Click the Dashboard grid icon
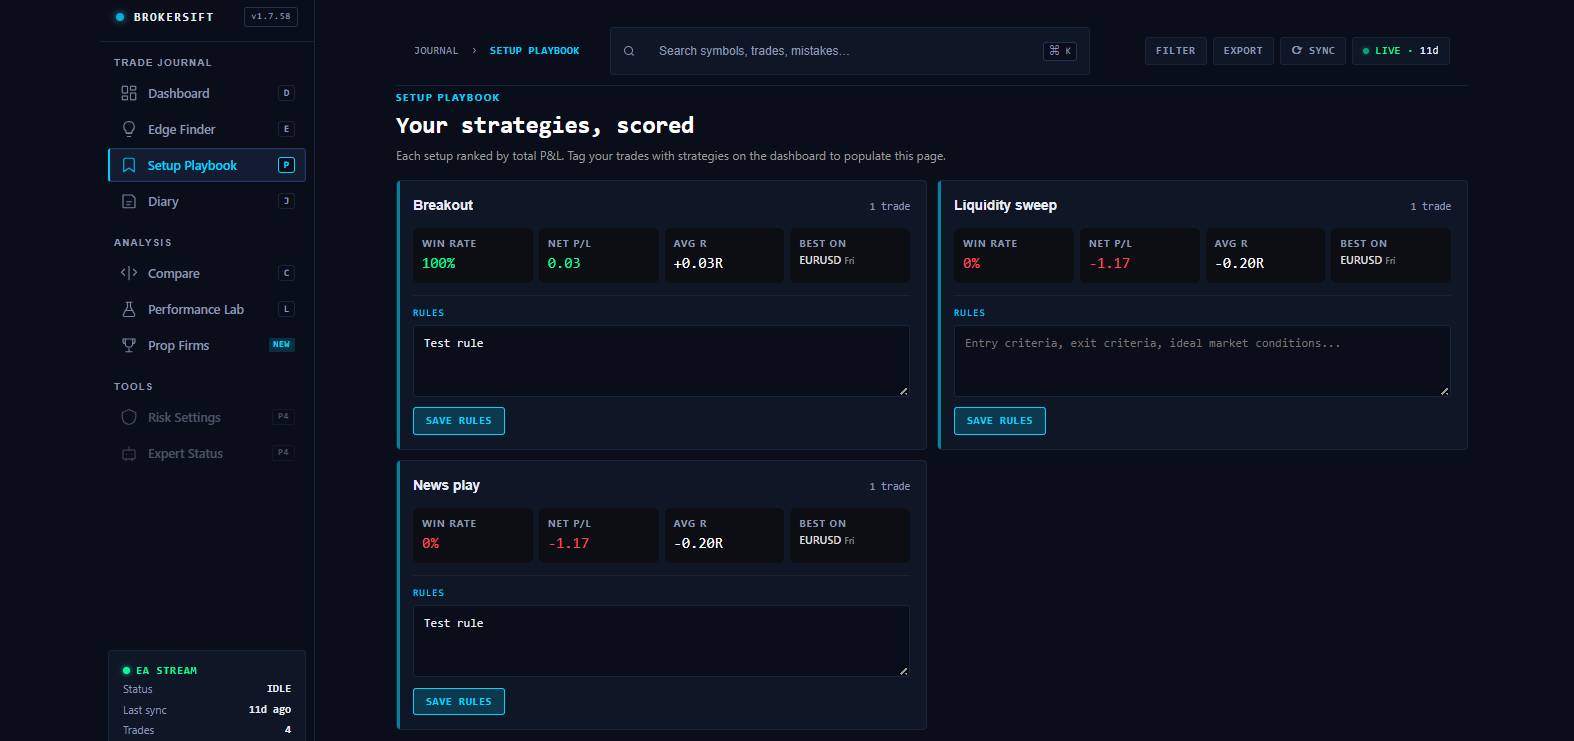1574x741 pixels. coord(129,93)
